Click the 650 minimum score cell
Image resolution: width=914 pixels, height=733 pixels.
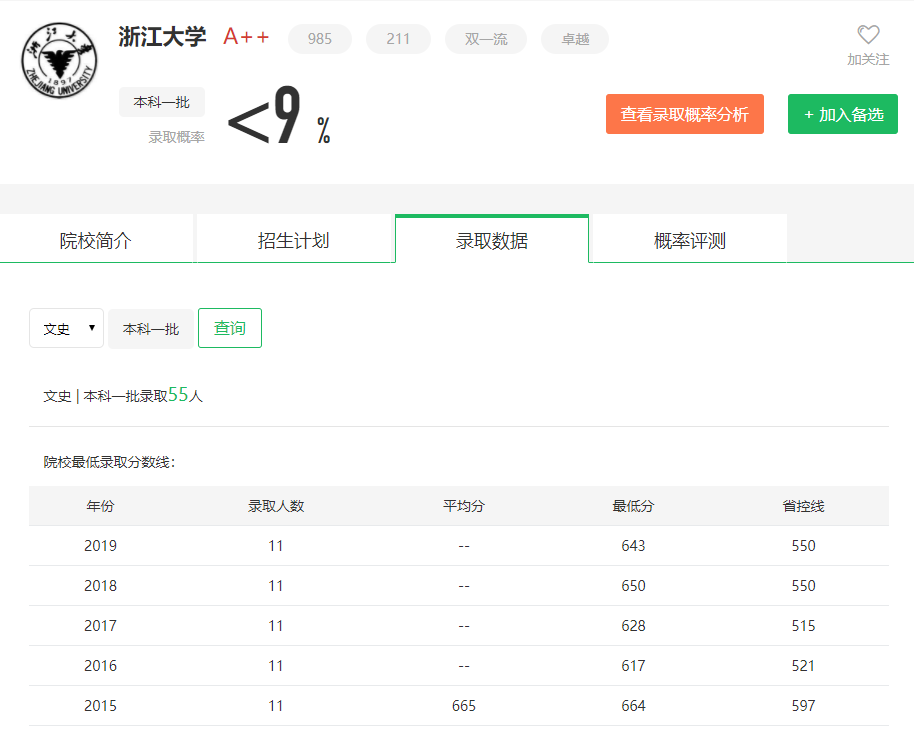(x=633, y=585)
